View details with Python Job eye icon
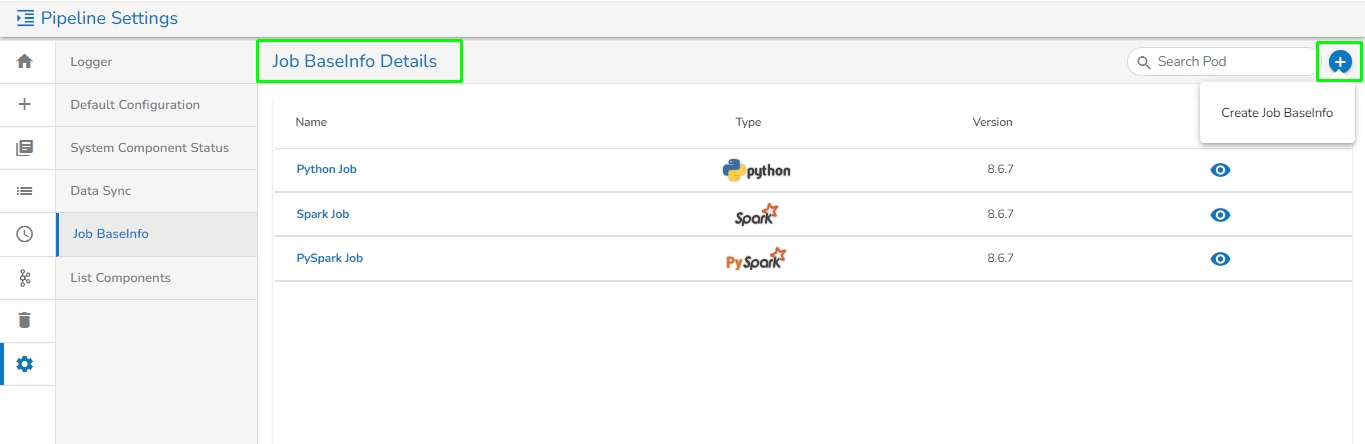The width and height of the screenshot is (1365, 444). pos(1220,170)
